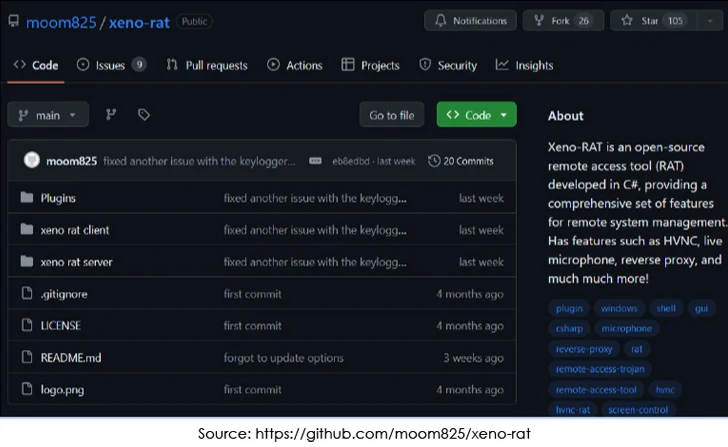This screenshot has width=728, height=447.
Task: Select the microphone topic tag
Action: (627, 329)
